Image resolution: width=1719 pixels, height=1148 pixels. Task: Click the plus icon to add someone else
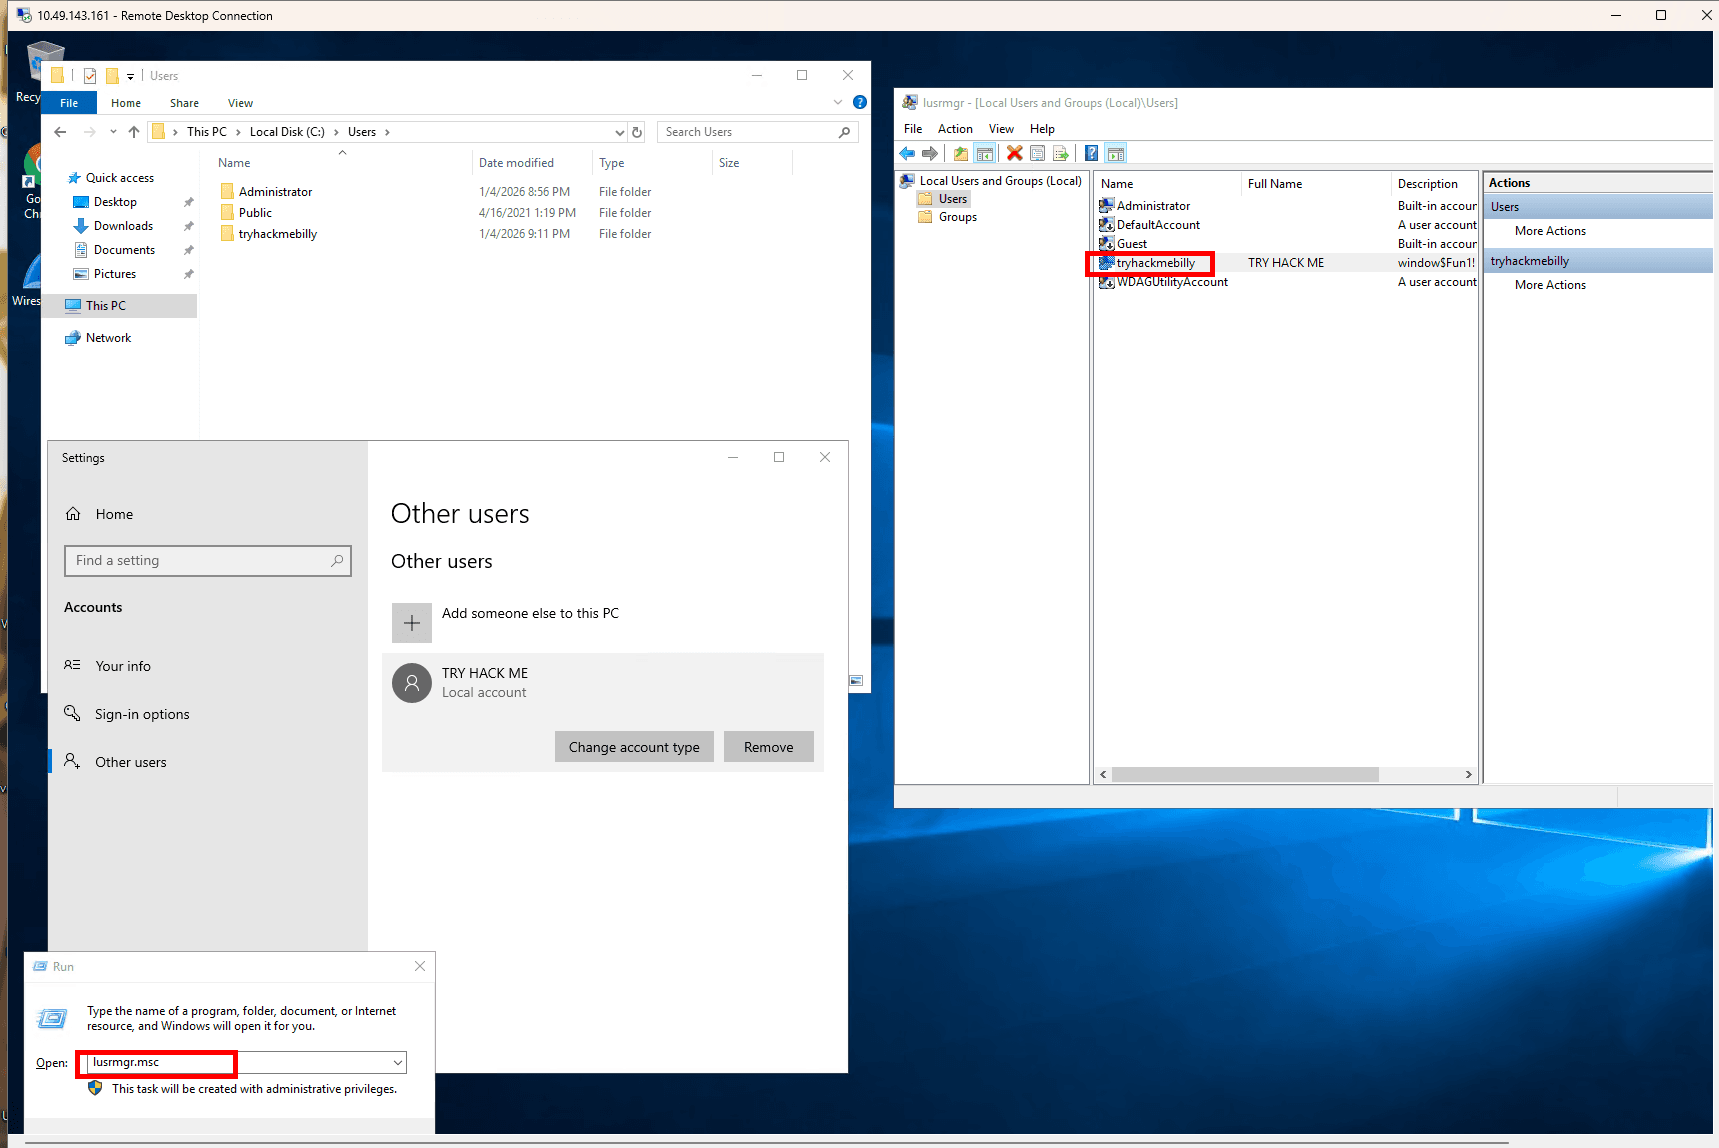pyautogui.click(x=411, y=623)
